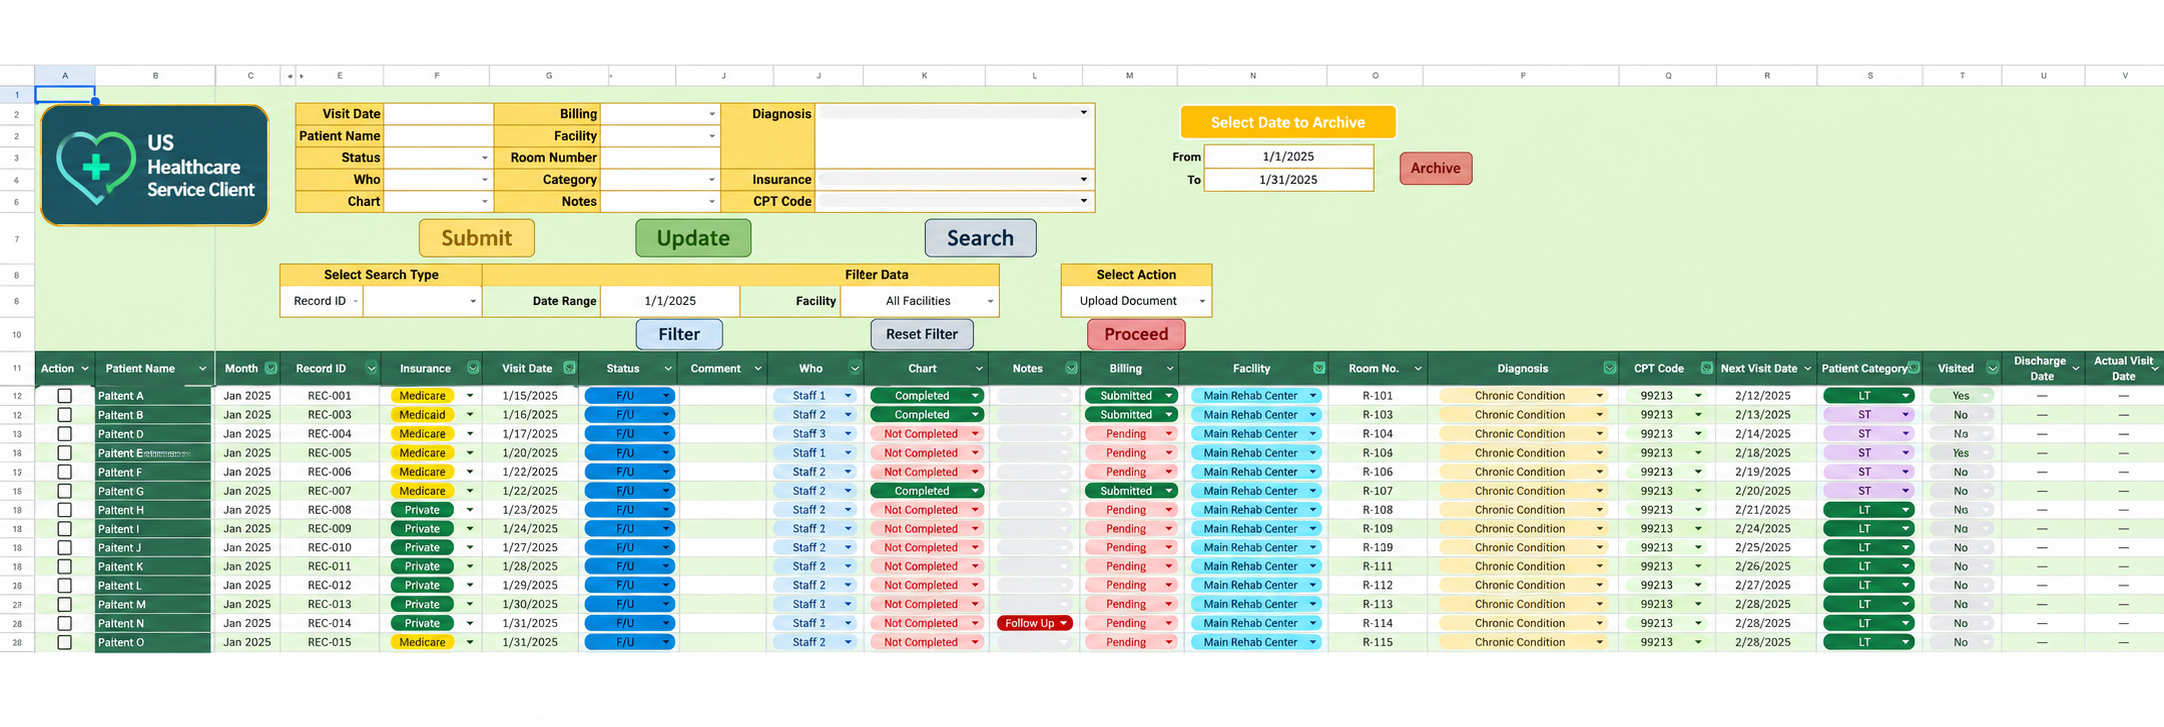The image size is (2164, 727).
Task: Click the Select Date to Archive button
Action: 1288,122
